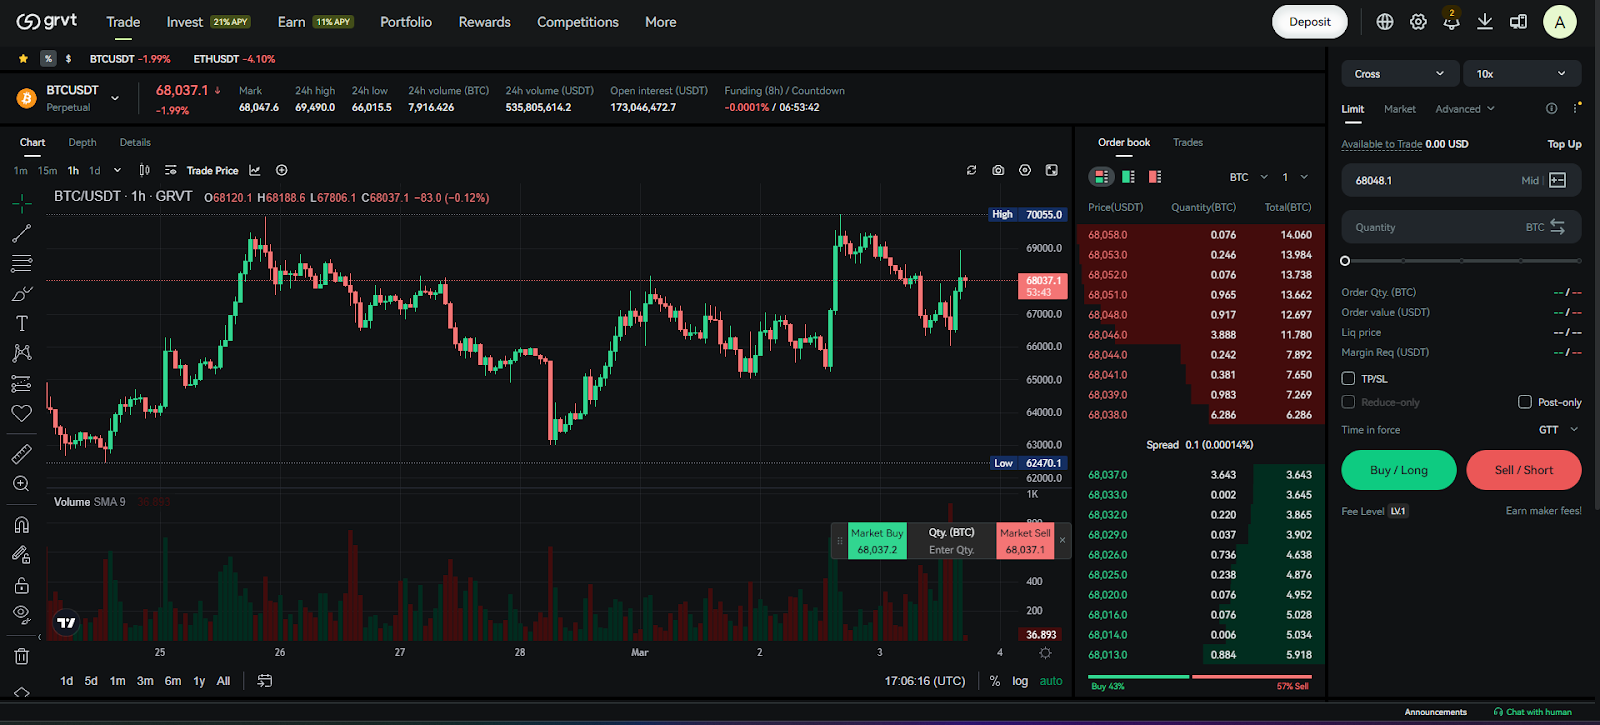Show asks only order book view
The height and width of the screenshot is (725, 1600).
click(1155, 177)
